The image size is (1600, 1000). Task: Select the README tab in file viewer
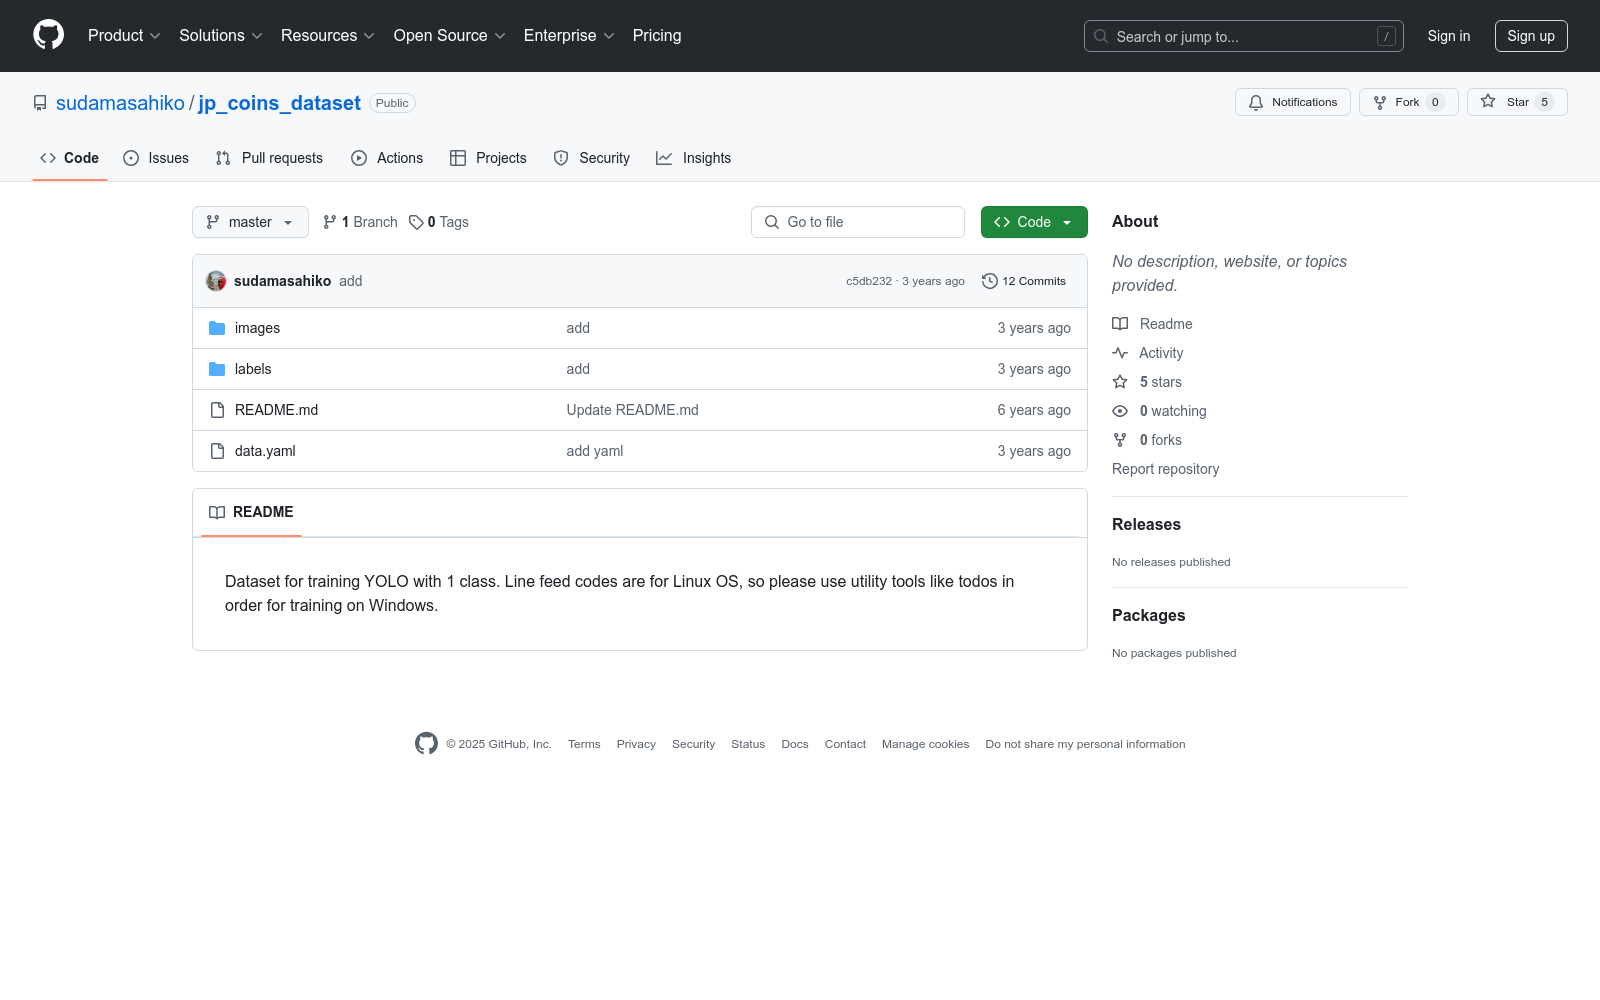click(251, 512)
